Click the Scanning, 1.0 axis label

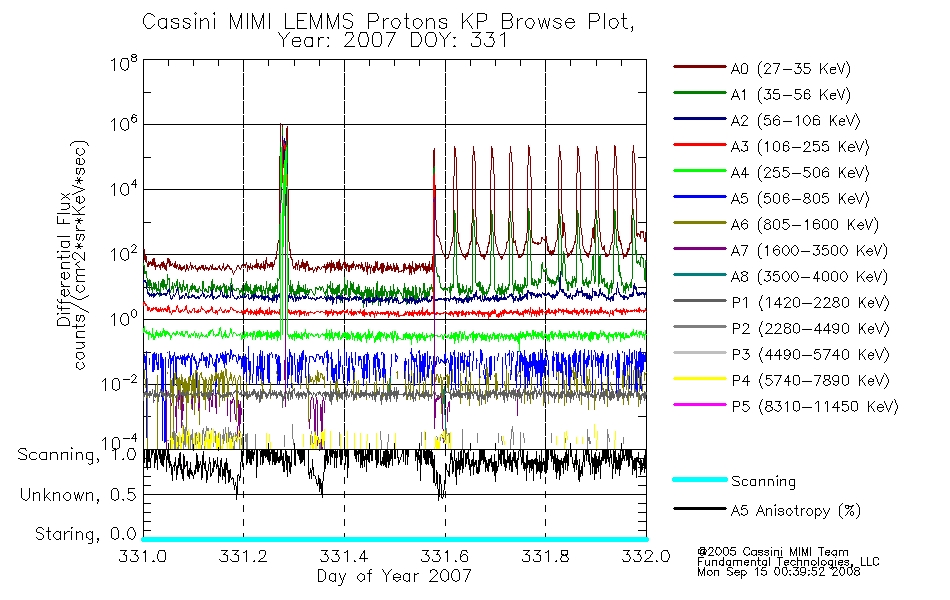click(77, 455)
